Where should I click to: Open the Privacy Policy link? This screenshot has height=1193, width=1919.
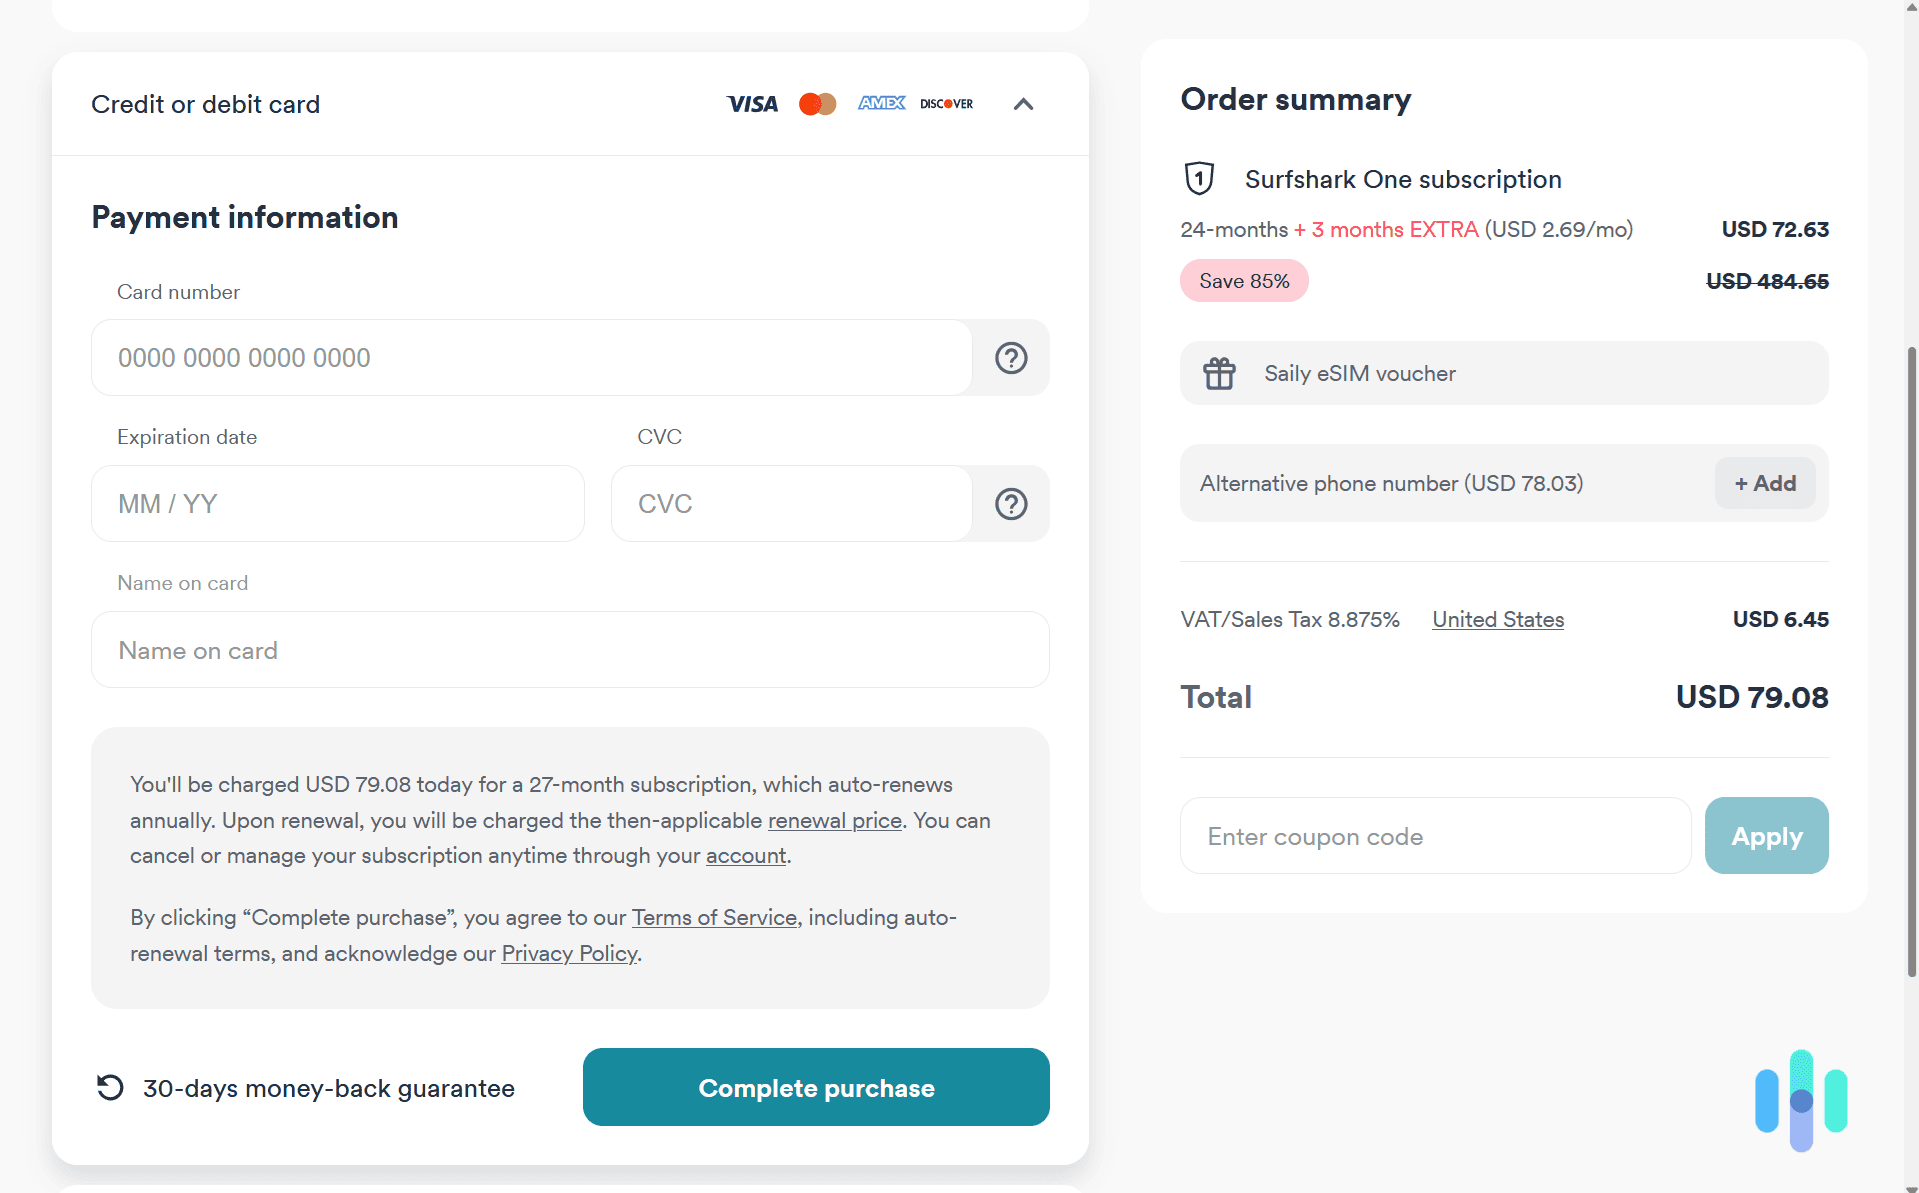(x=569, y=953)
